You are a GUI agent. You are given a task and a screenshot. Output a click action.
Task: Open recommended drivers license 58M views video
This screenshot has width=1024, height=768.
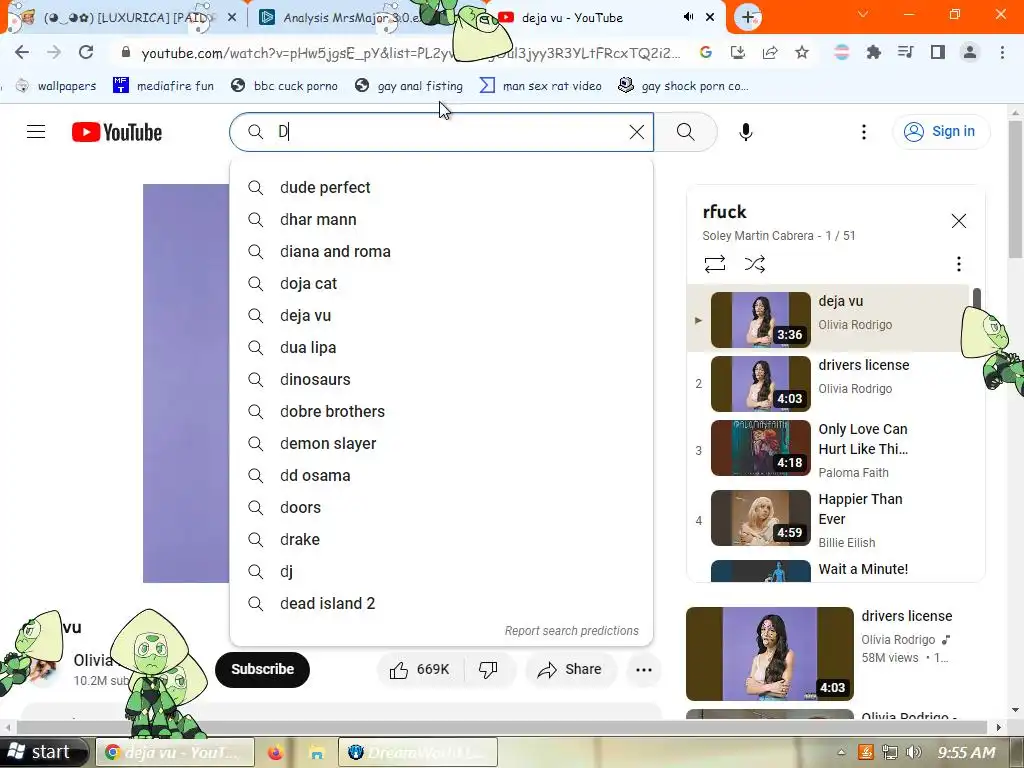tap(835, 654)
